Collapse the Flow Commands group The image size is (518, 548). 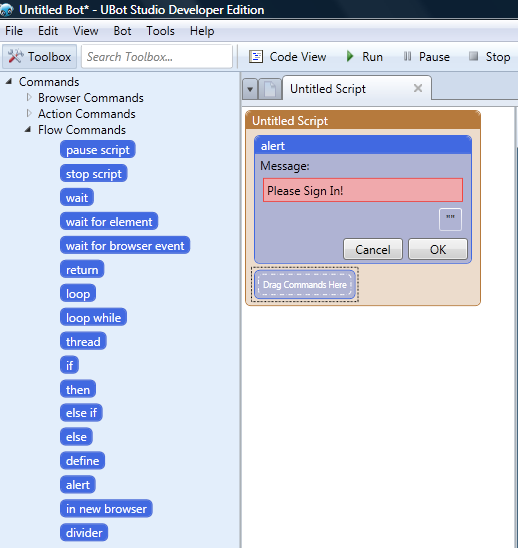(28, 130)
